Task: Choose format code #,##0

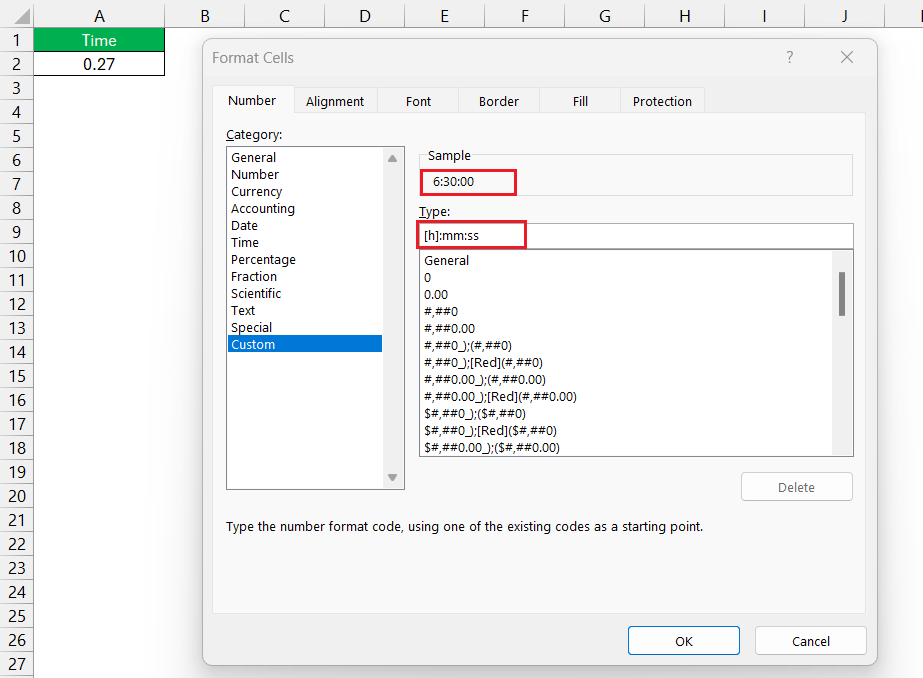Action: point(626,311)
